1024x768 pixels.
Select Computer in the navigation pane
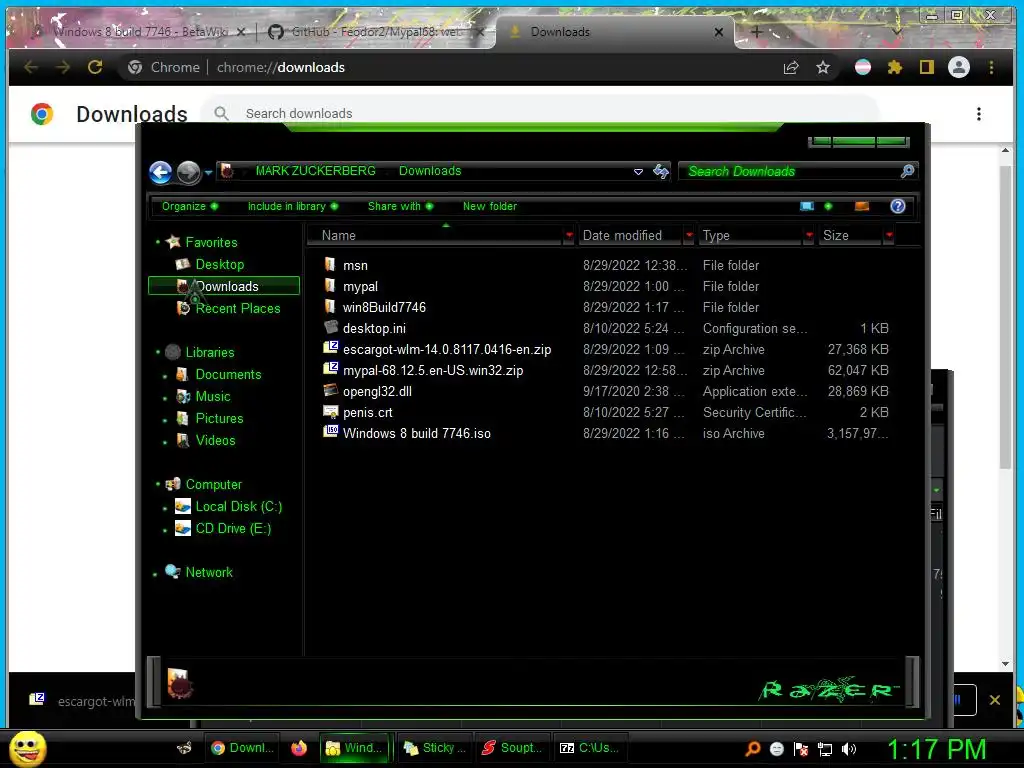coord(214,485)
